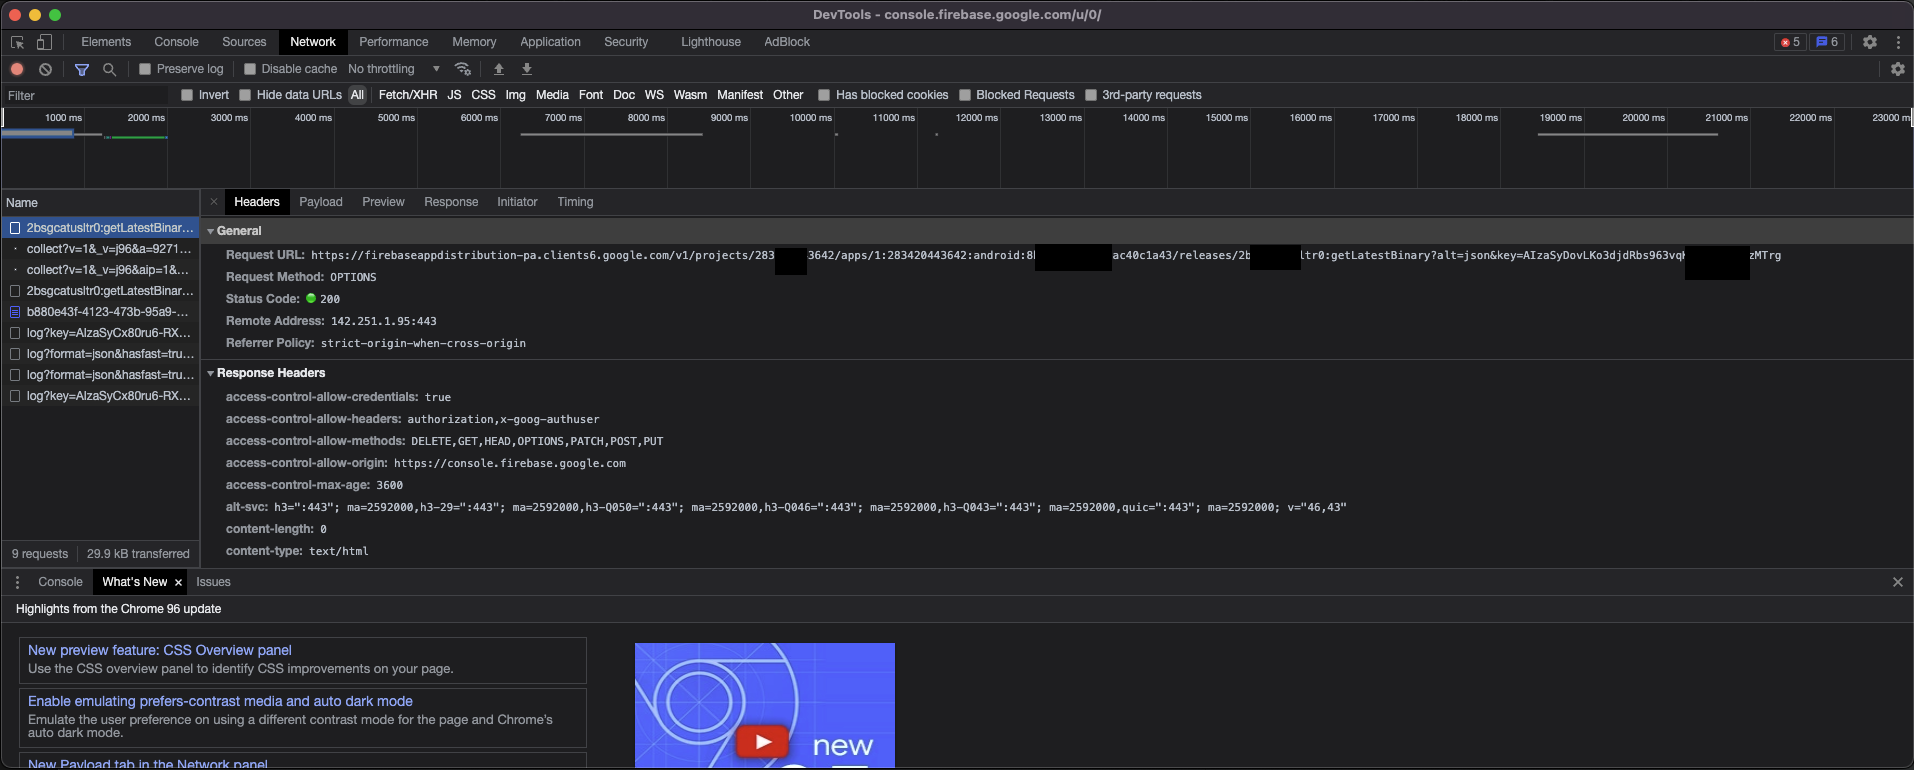Open prefers-contrast emulation feature link
The width and height of the screenshot is (1914, 770).
coord(220,701)
